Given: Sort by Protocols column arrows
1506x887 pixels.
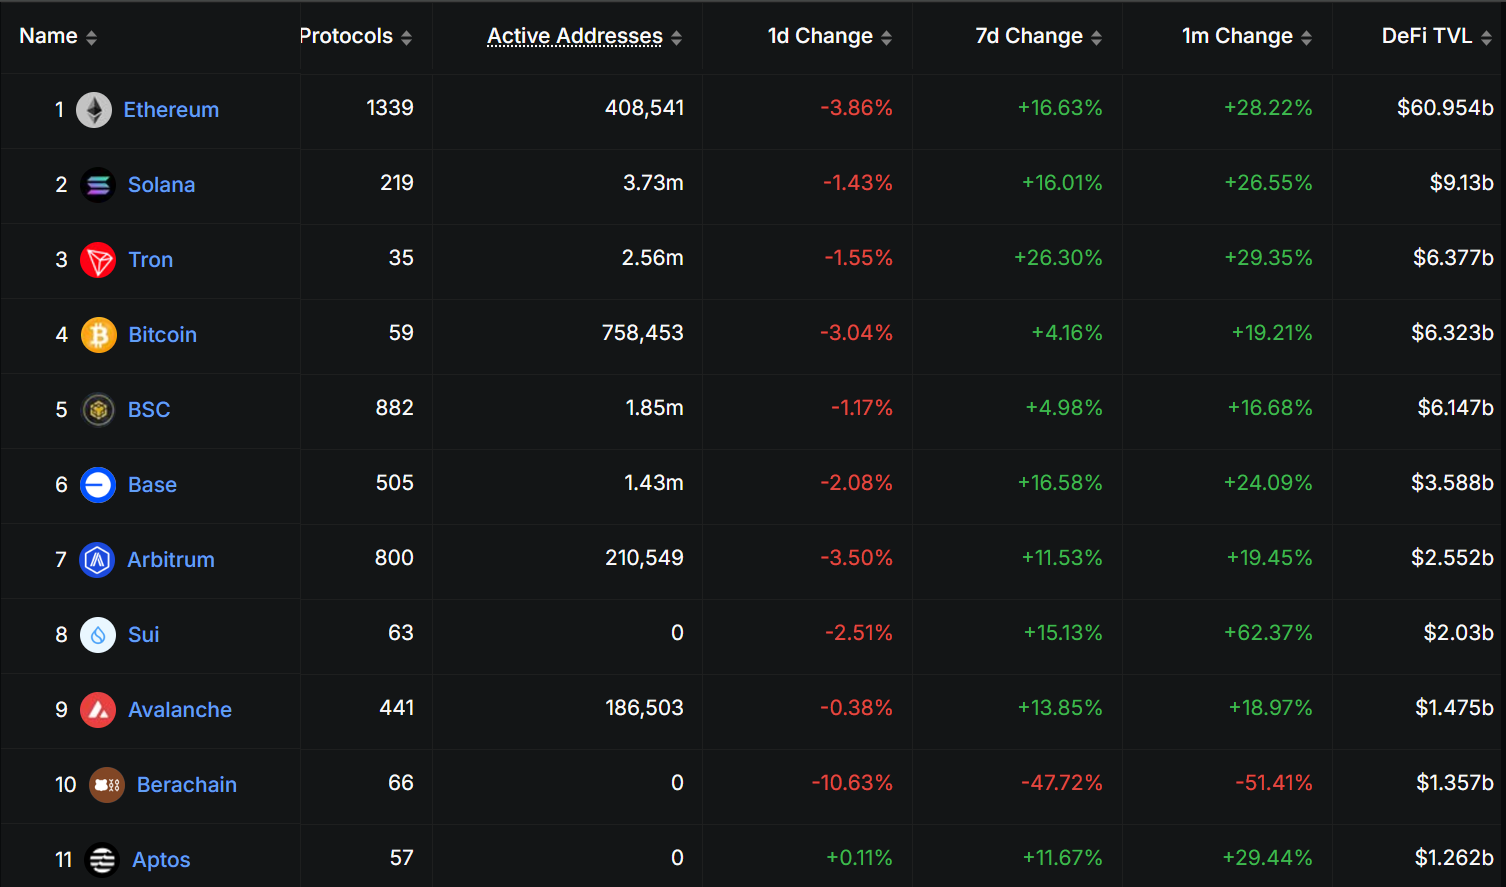Looking at the screenshot, I should tap(407, 37).
